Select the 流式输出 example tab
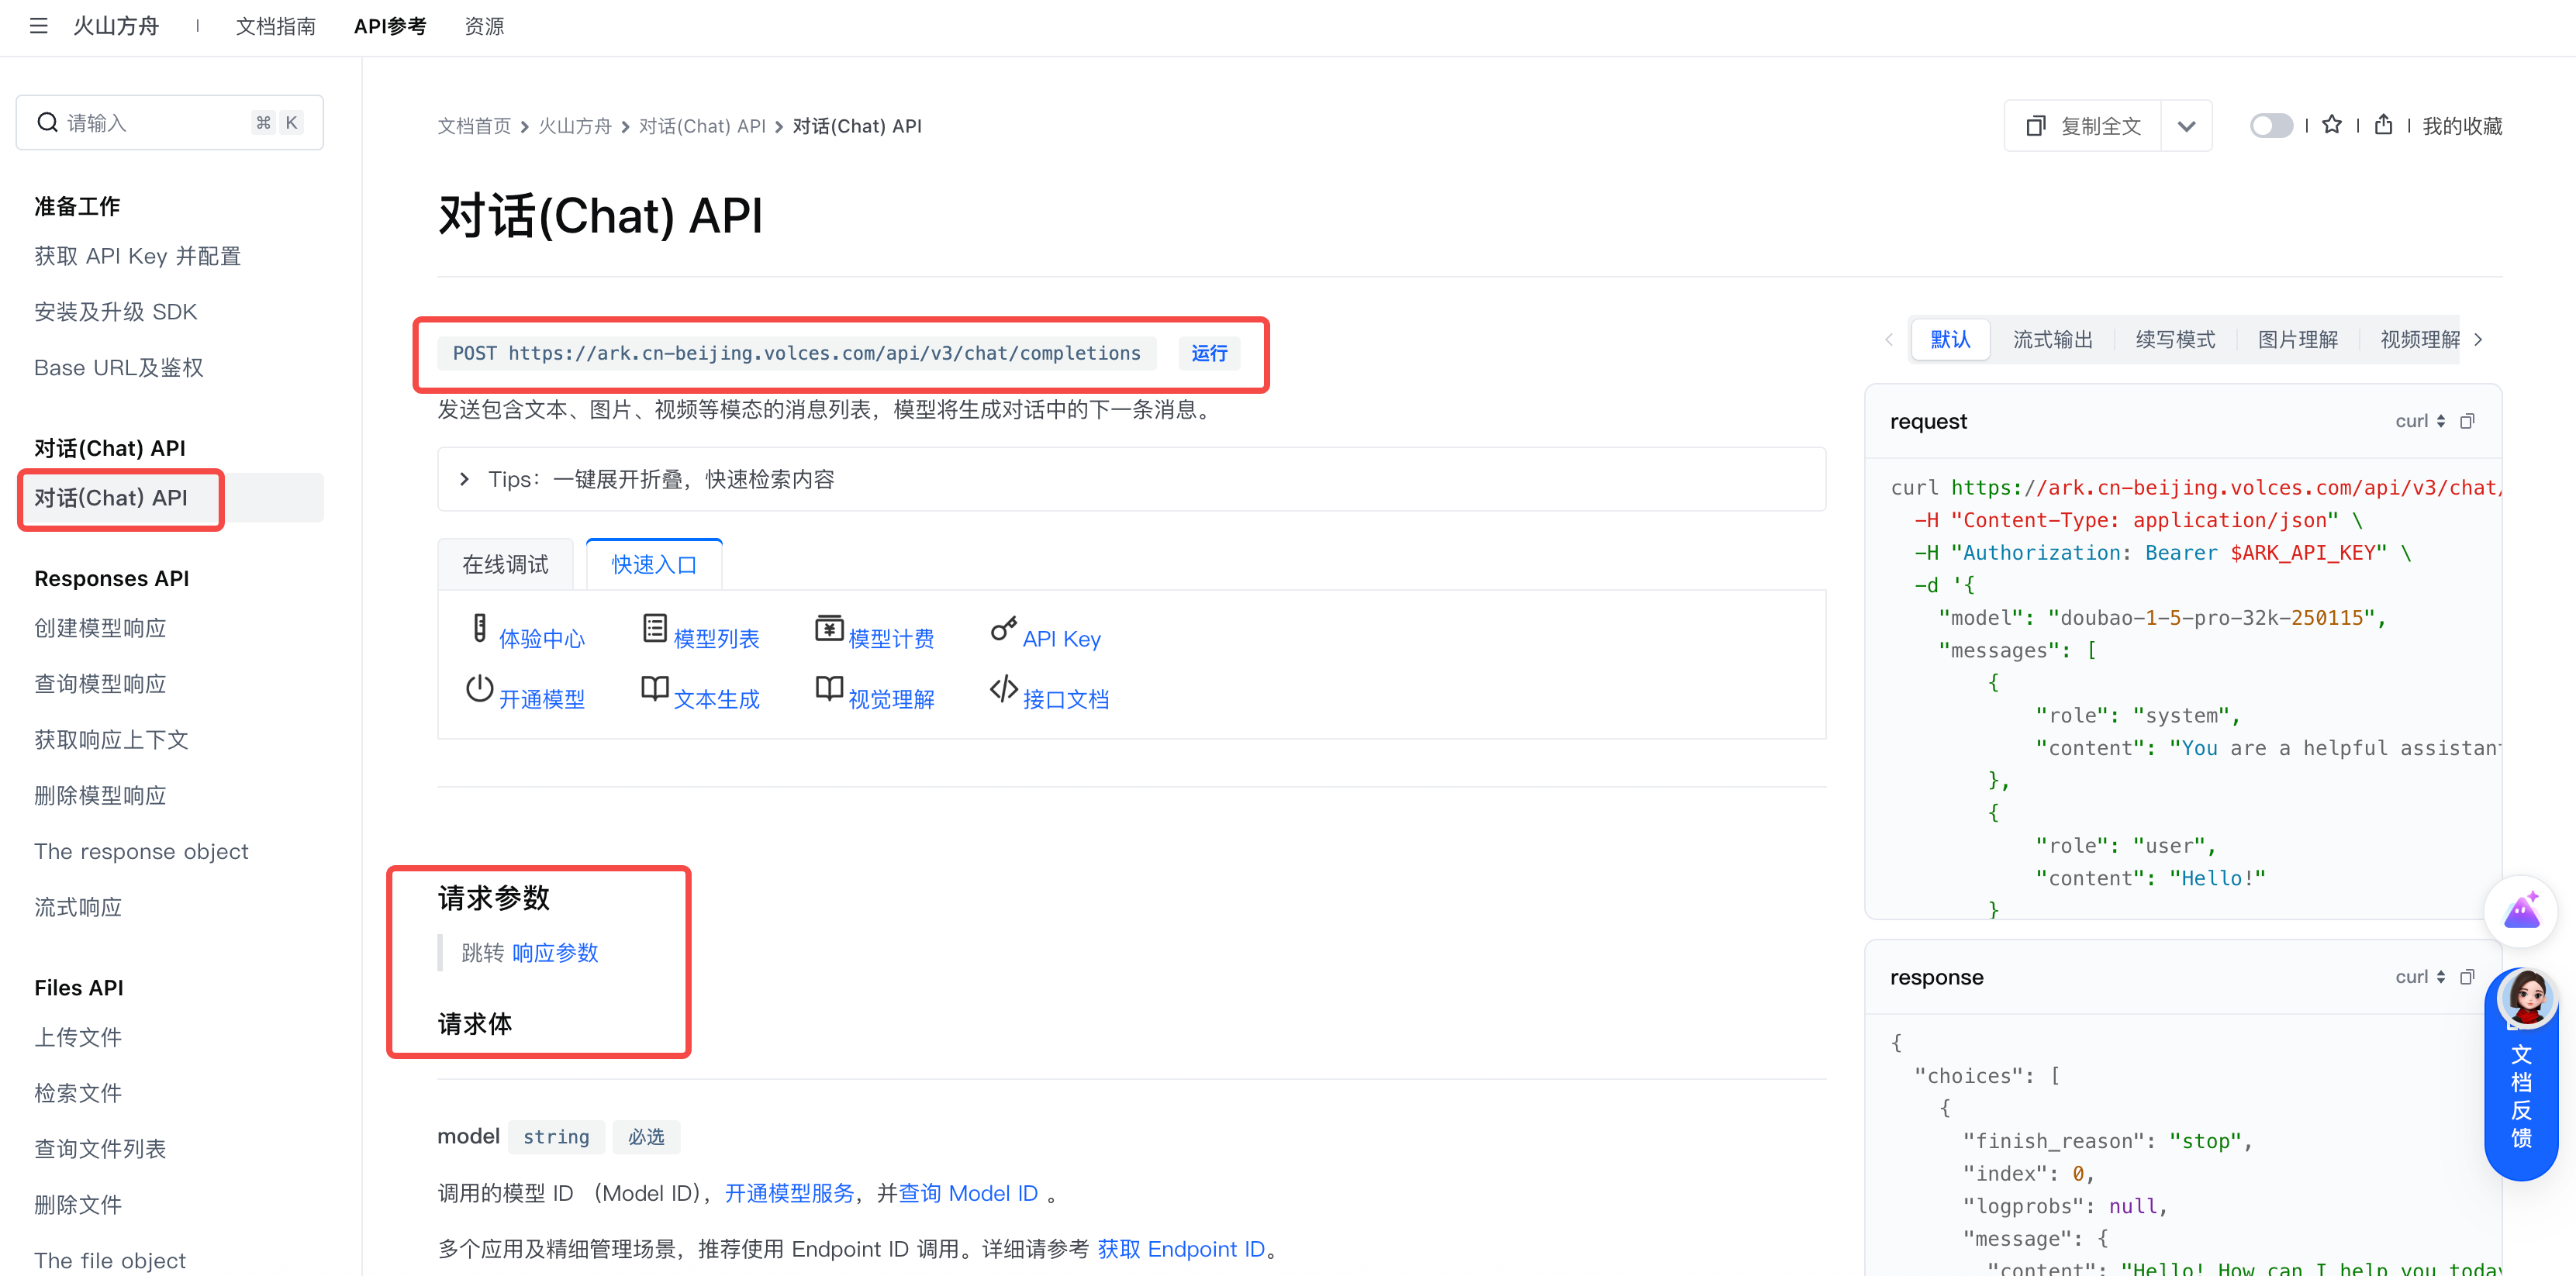 (2052, 340)
